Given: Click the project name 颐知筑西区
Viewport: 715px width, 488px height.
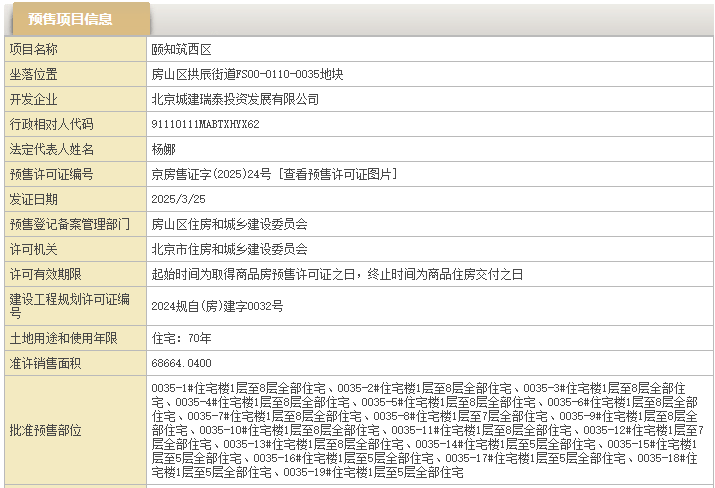Looking at the screenshot, I should point(182,49).
